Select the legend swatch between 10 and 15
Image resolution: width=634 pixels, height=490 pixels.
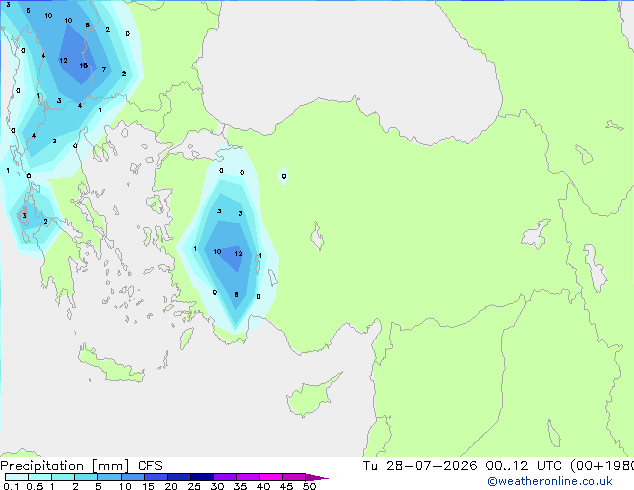[132, 477]
